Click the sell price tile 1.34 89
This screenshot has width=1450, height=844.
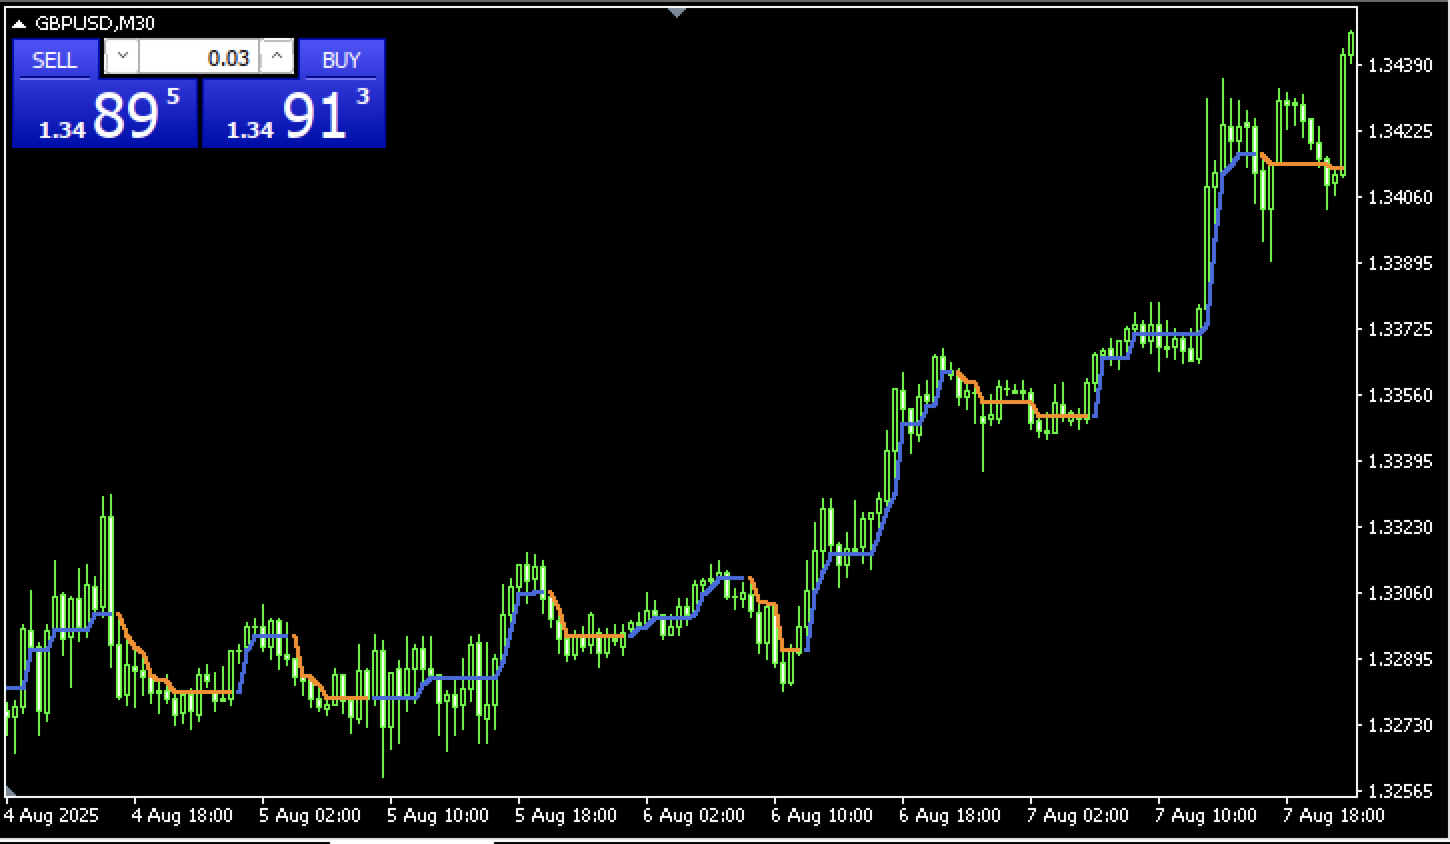(105, 114)
